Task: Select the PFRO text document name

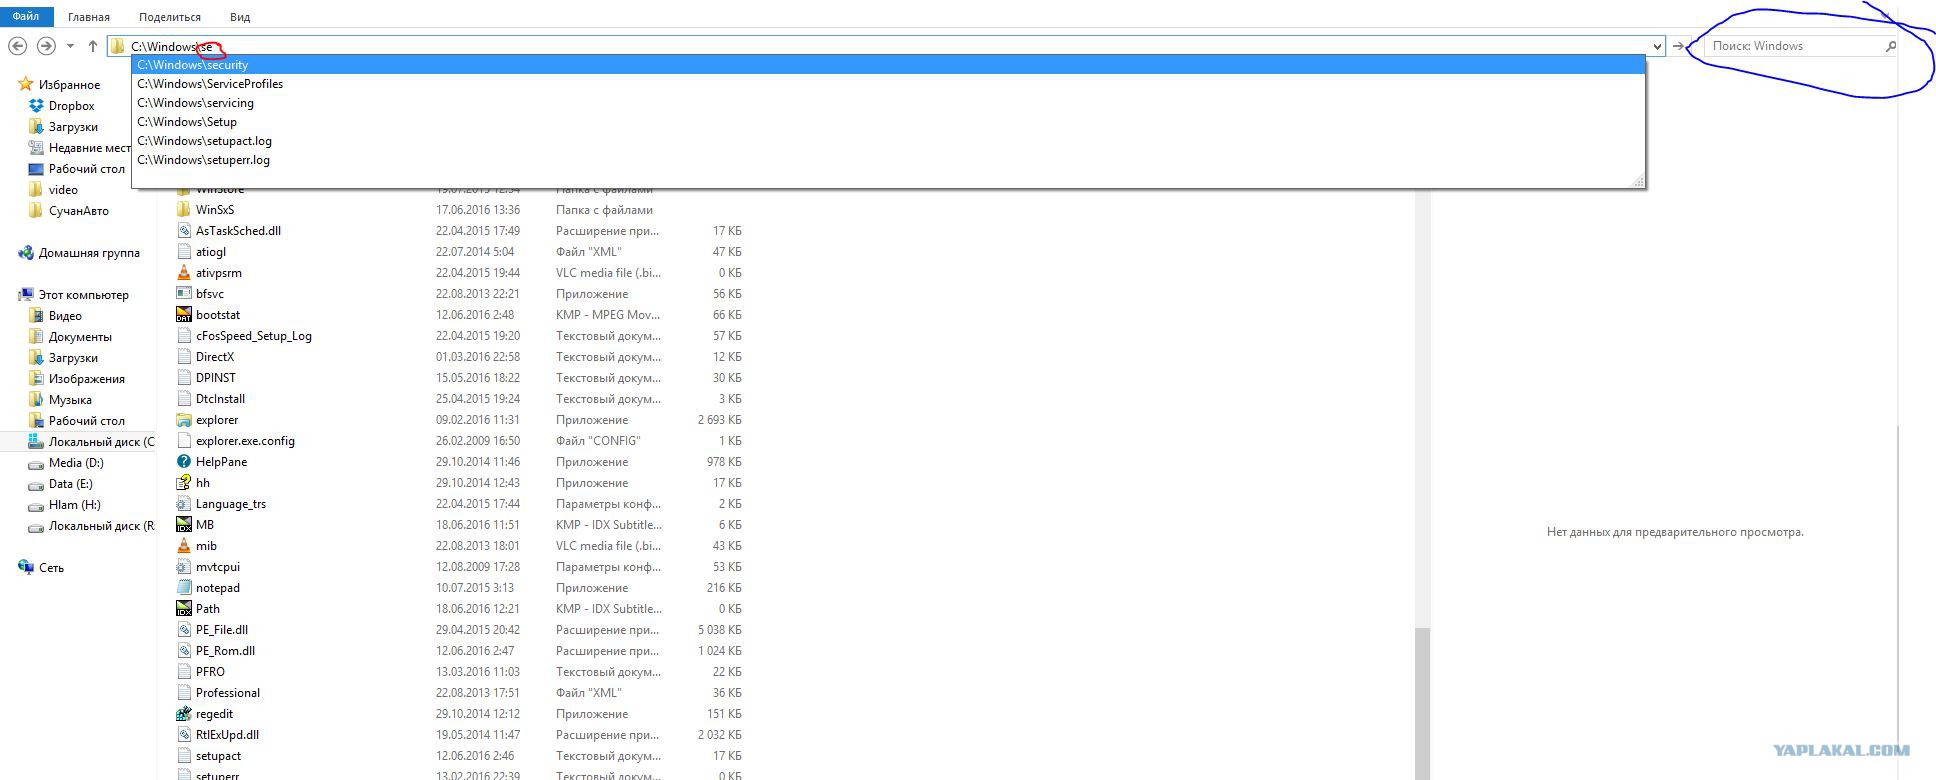Action: point(210,672)
